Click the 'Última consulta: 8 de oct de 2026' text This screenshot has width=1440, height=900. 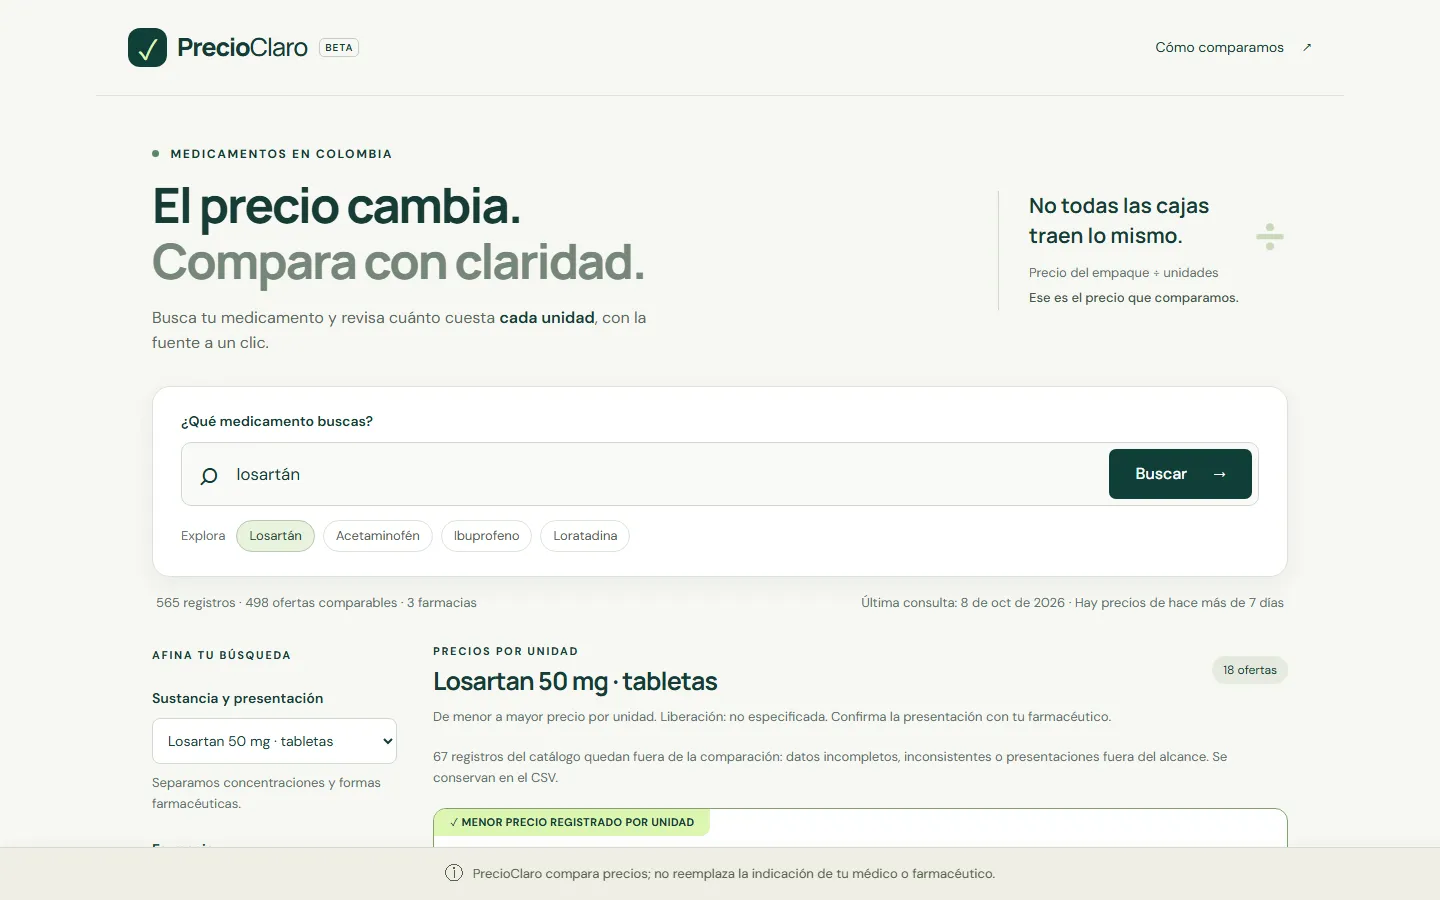(x=963, y=603)
